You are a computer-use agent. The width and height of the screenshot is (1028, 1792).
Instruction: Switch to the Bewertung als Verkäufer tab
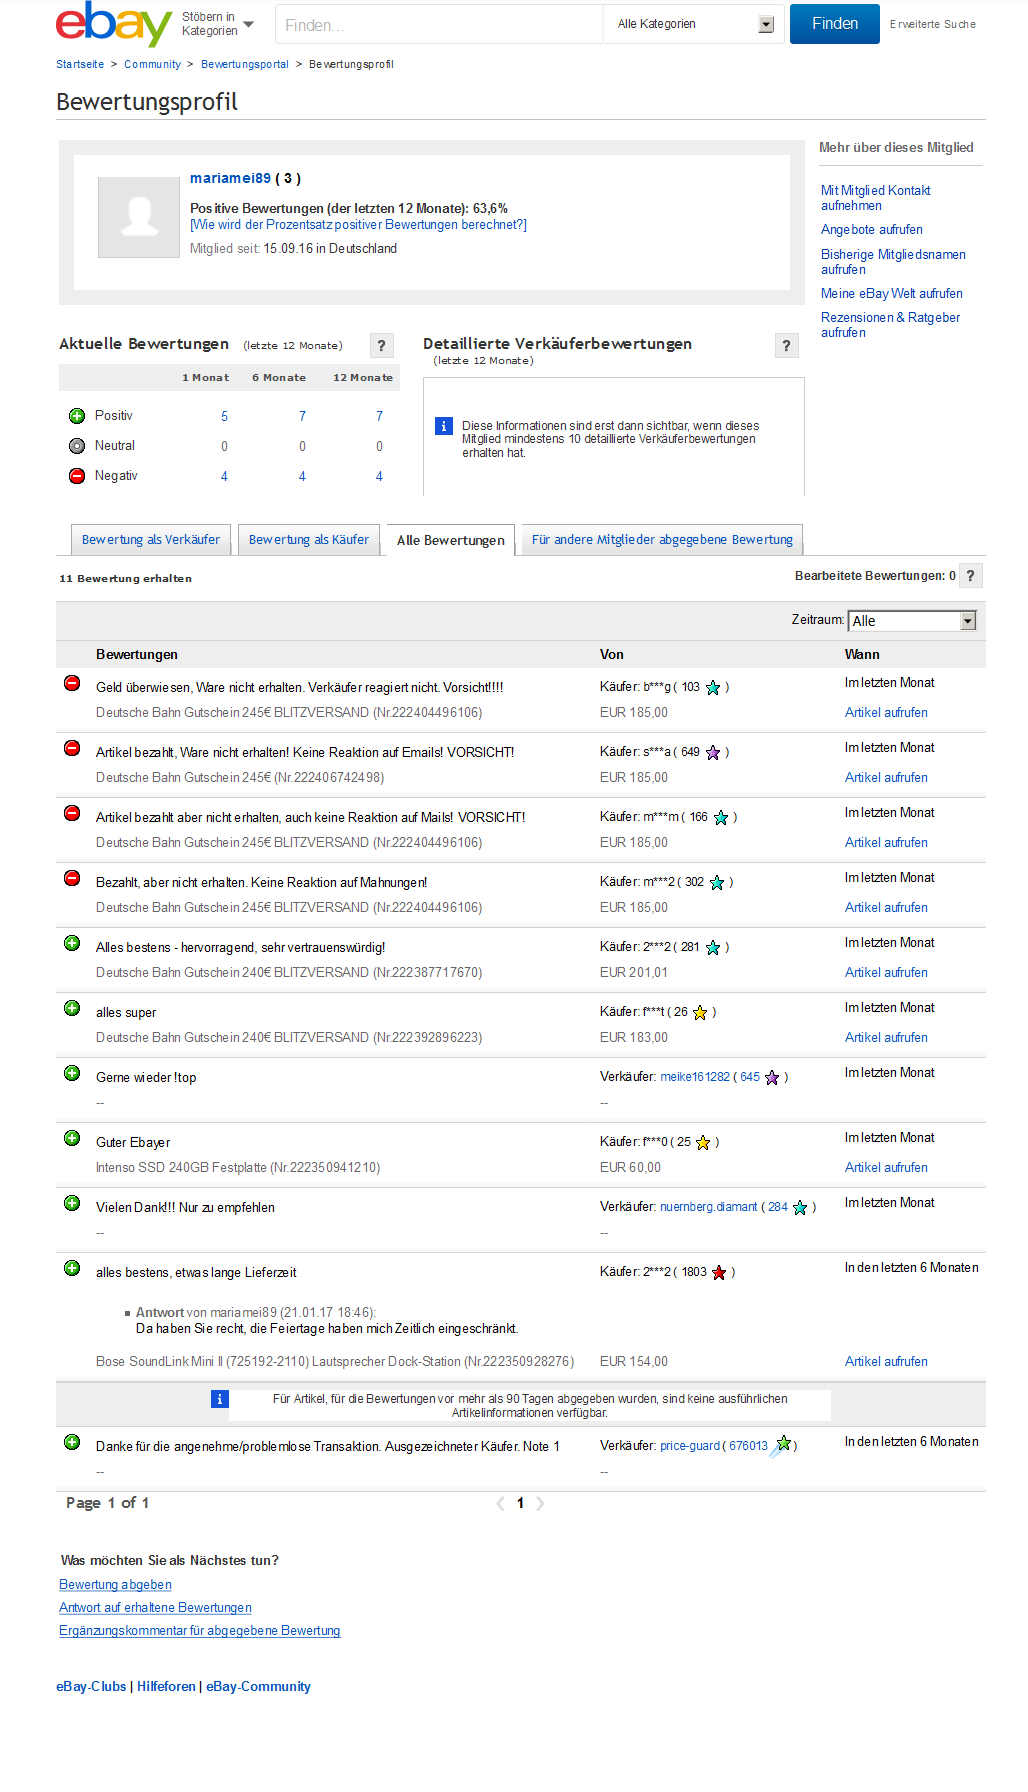[x=151, y=540]
